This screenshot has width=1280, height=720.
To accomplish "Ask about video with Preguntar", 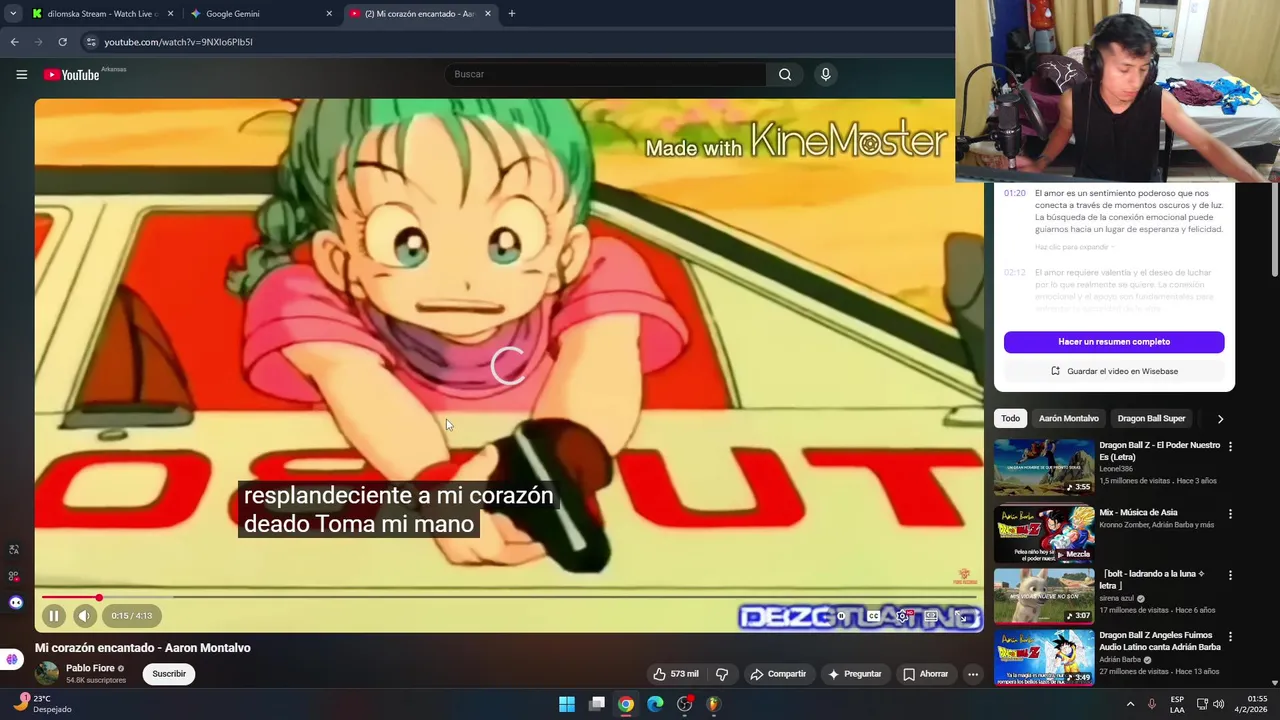I will [x=854, y=674].
